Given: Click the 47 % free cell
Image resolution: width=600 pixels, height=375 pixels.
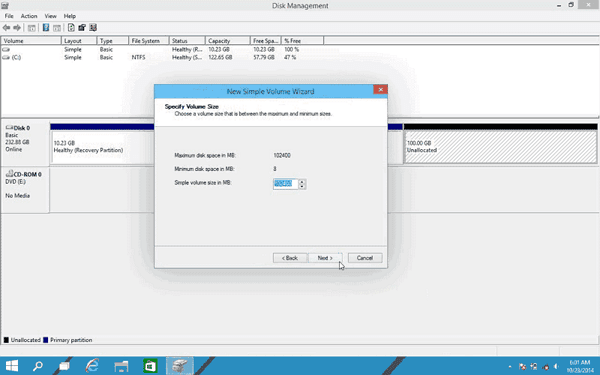Looking at the screenshot, I should pos(290,57).
